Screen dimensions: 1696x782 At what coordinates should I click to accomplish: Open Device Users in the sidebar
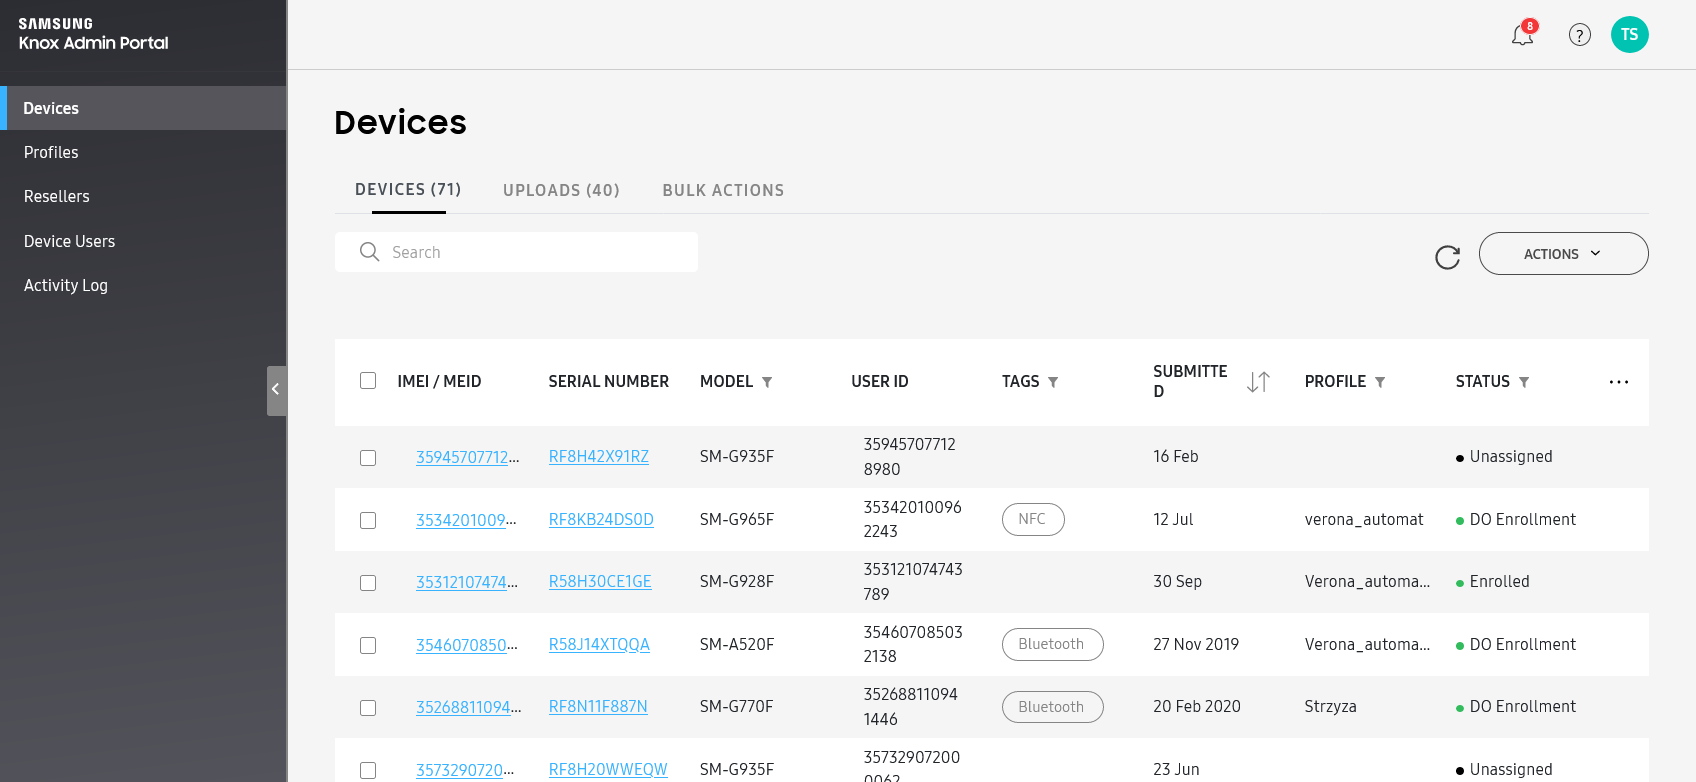pyautogui.click(x=144, y=241)
